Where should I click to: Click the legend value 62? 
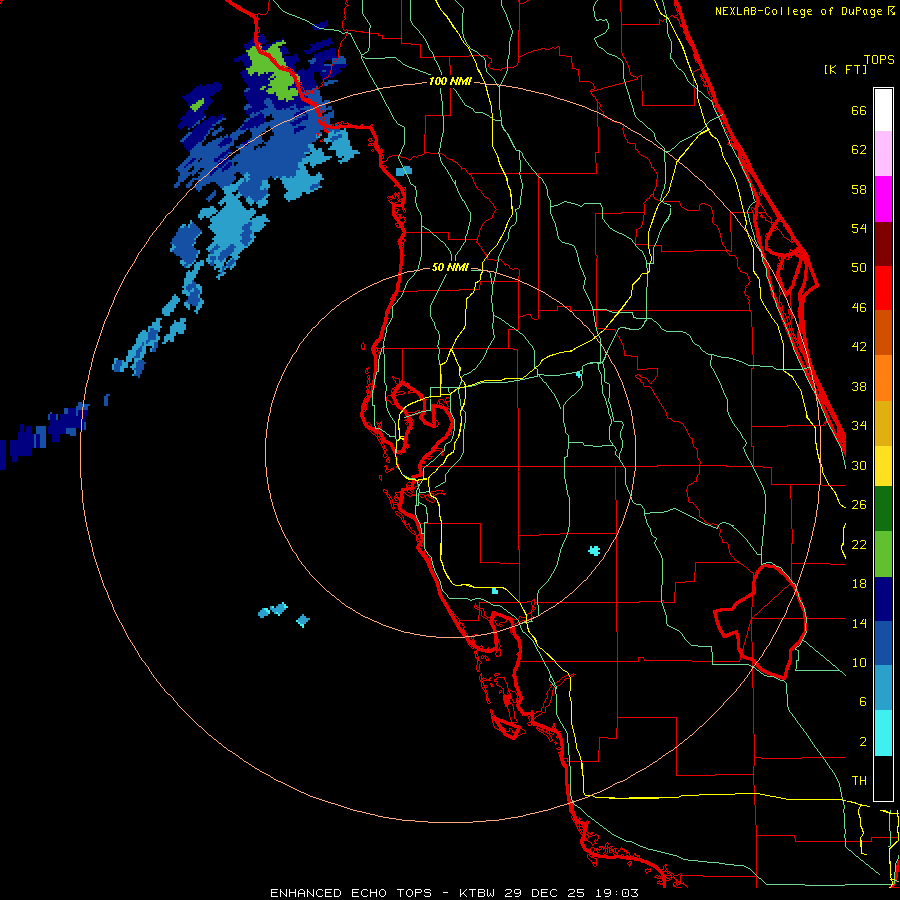(x=859, y=150)
